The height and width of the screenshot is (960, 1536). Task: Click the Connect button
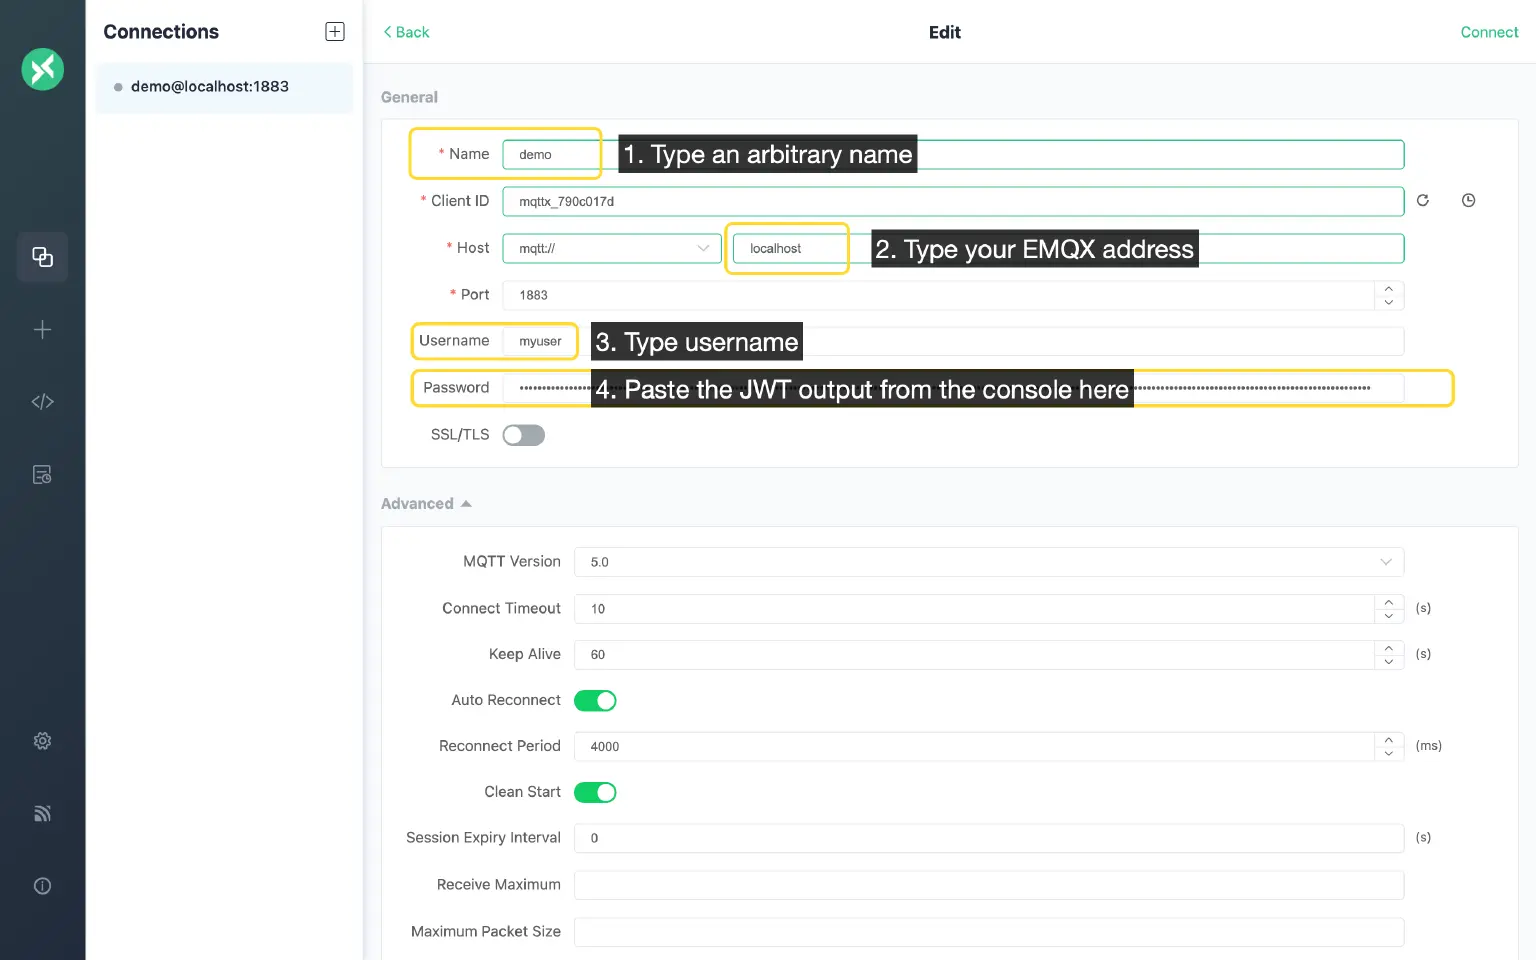pos(1488,32)
